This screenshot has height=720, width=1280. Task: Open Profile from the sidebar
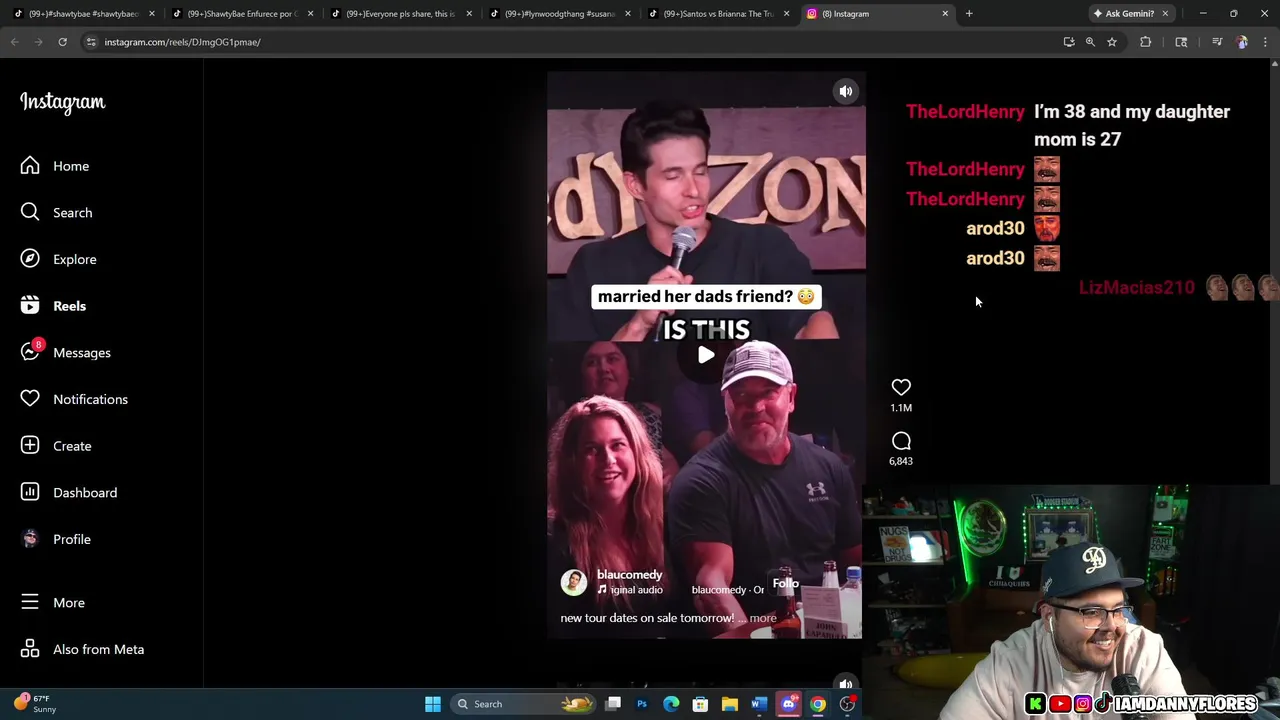(x=56, y=539)
